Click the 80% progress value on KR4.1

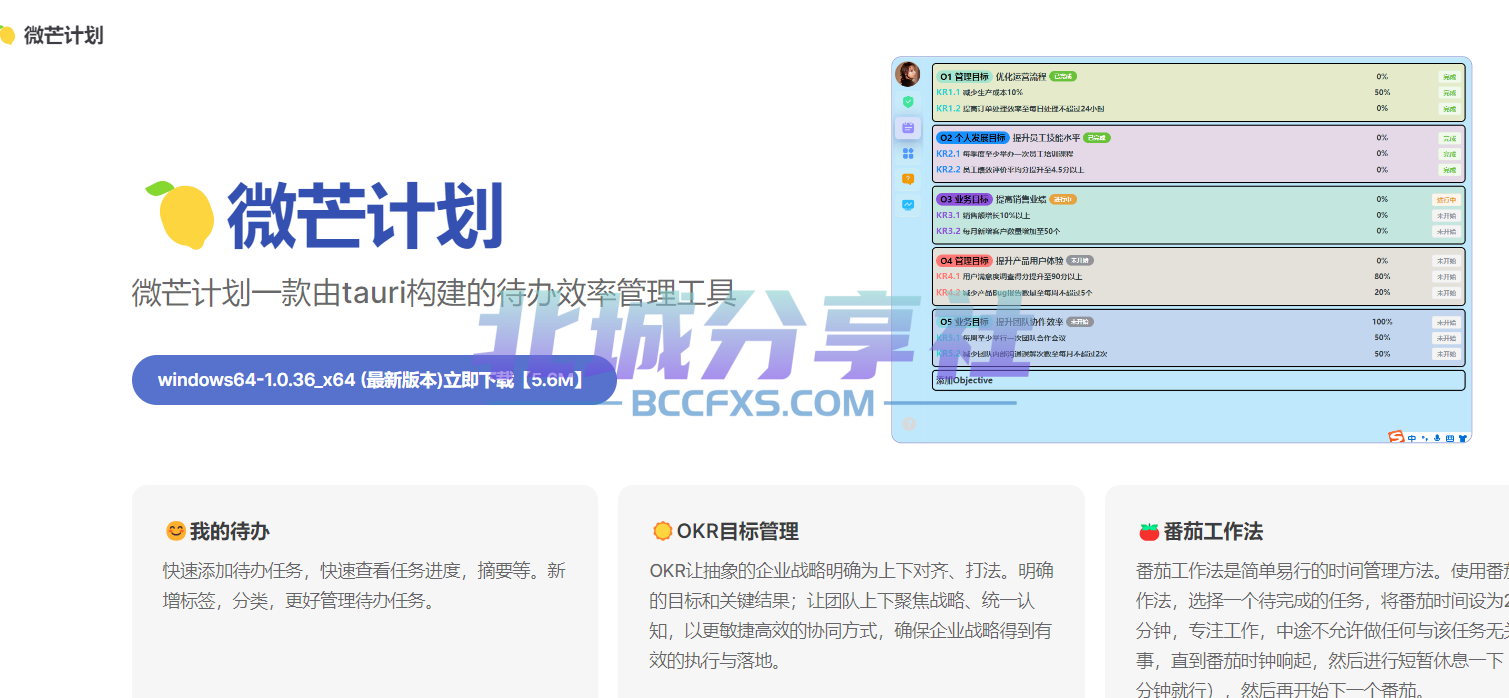[x=1382, y=276]
